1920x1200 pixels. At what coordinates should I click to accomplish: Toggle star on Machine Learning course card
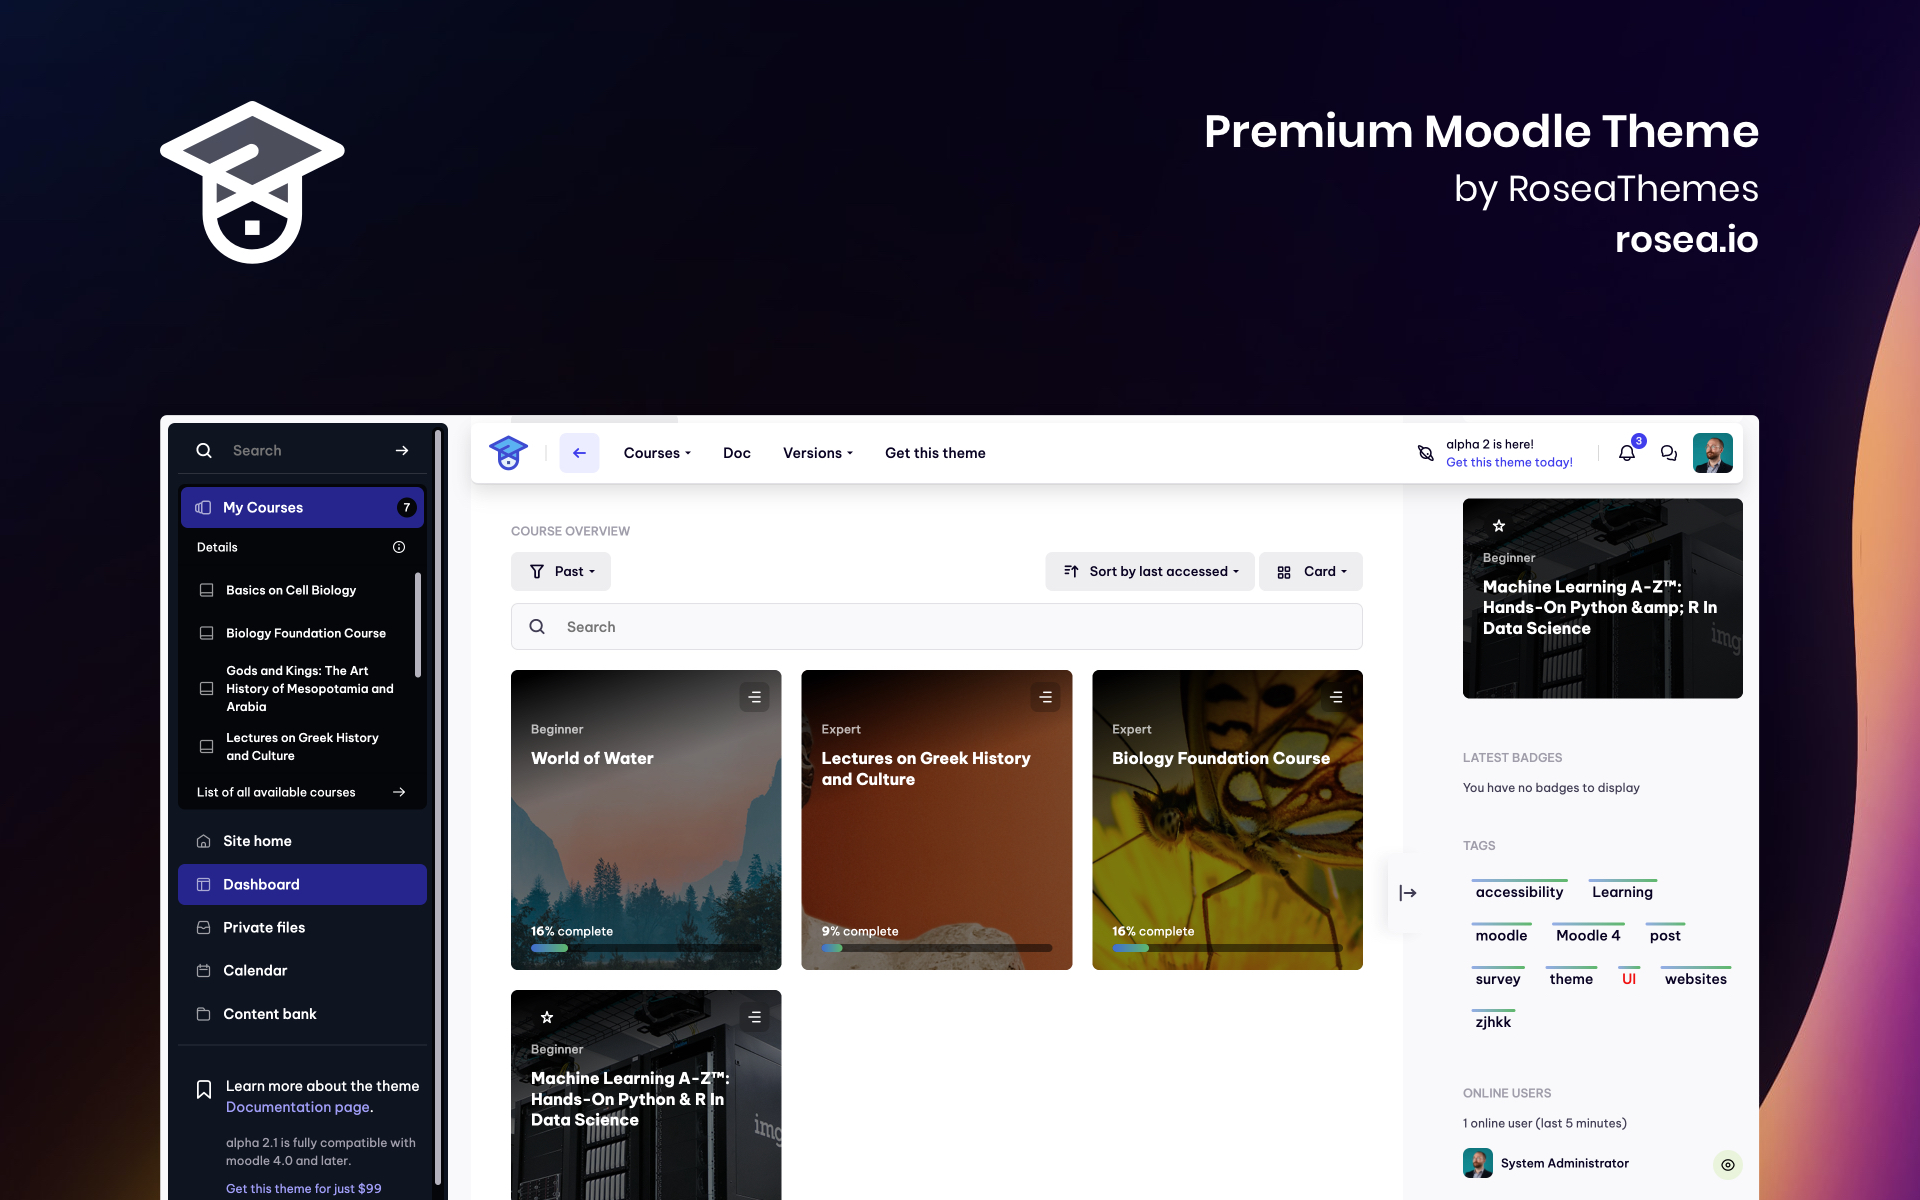coord(547,1017)
